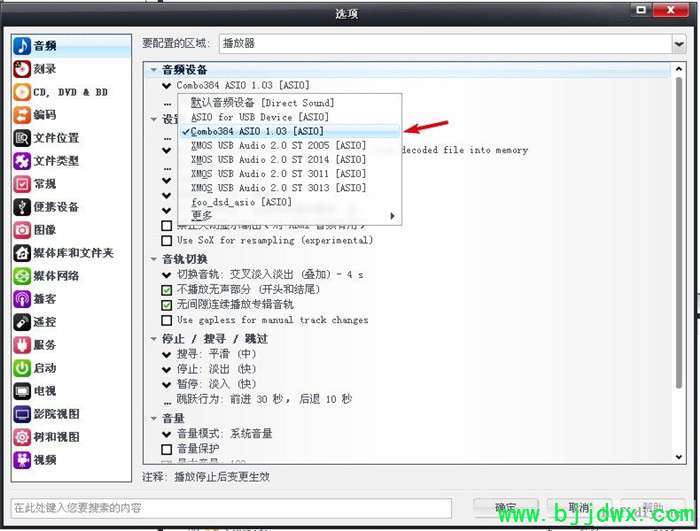Collapse the 音轨切换 section

[154, 259]
